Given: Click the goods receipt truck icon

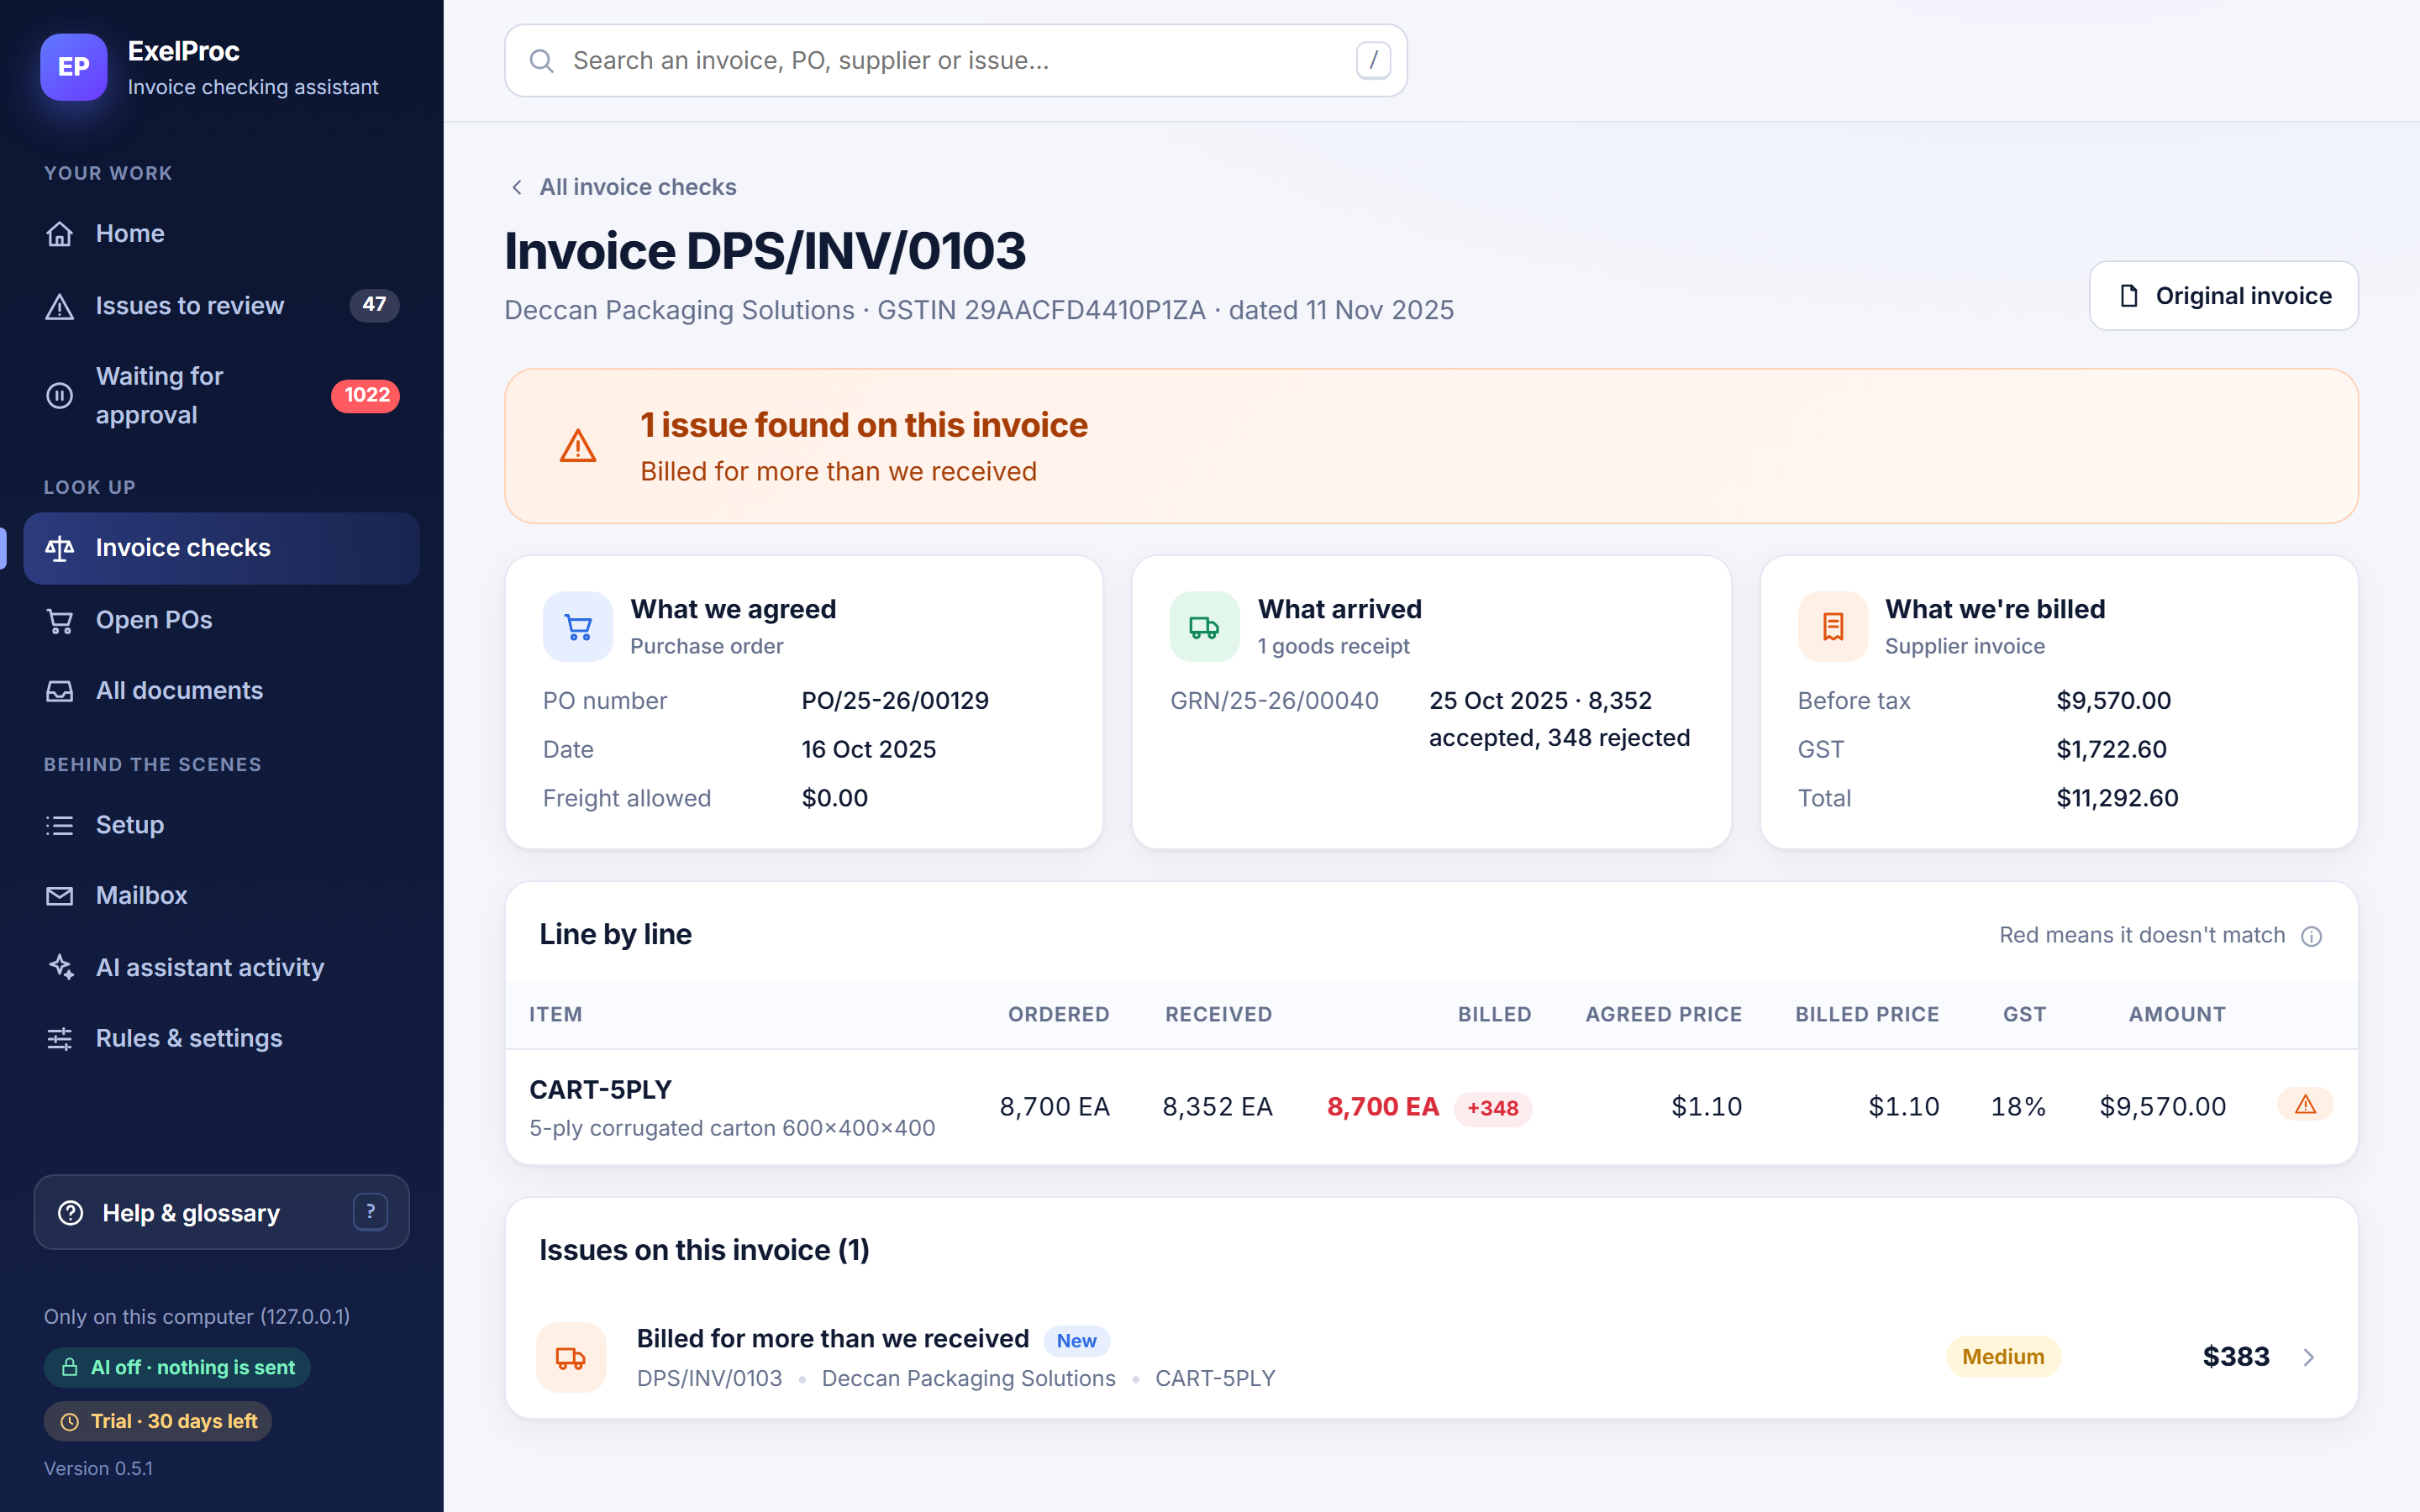Looking at the screenshot, I should pos(1204,627).
